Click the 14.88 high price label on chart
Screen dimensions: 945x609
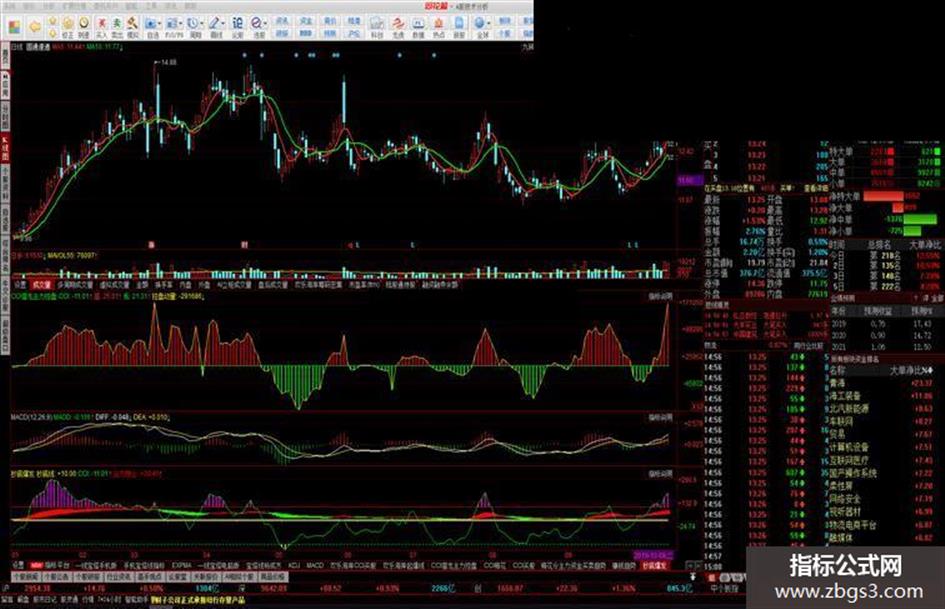(x=168, y=62)
